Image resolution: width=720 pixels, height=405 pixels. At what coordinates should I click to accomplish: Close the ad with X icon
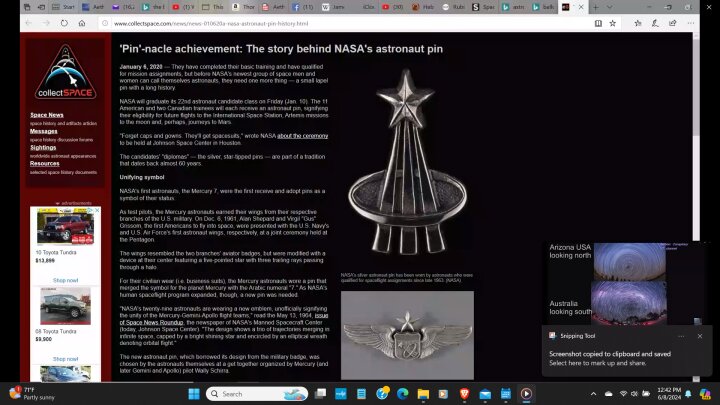point(97,210)
